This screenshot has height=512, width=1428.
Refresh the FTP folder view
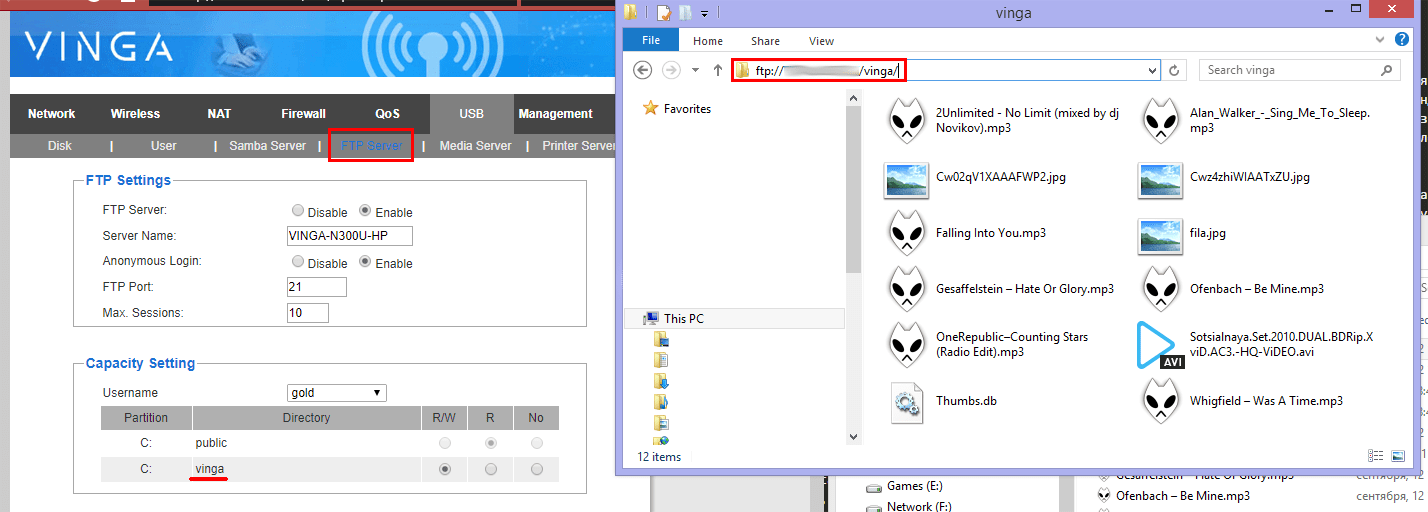point(1175,70)
